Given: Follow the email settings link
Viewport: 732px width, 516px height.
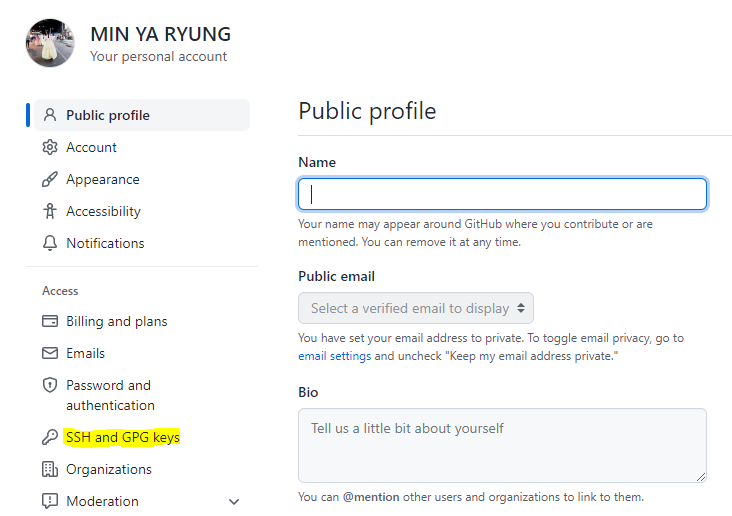Looking at the screenshot, I should pos(335,356).
